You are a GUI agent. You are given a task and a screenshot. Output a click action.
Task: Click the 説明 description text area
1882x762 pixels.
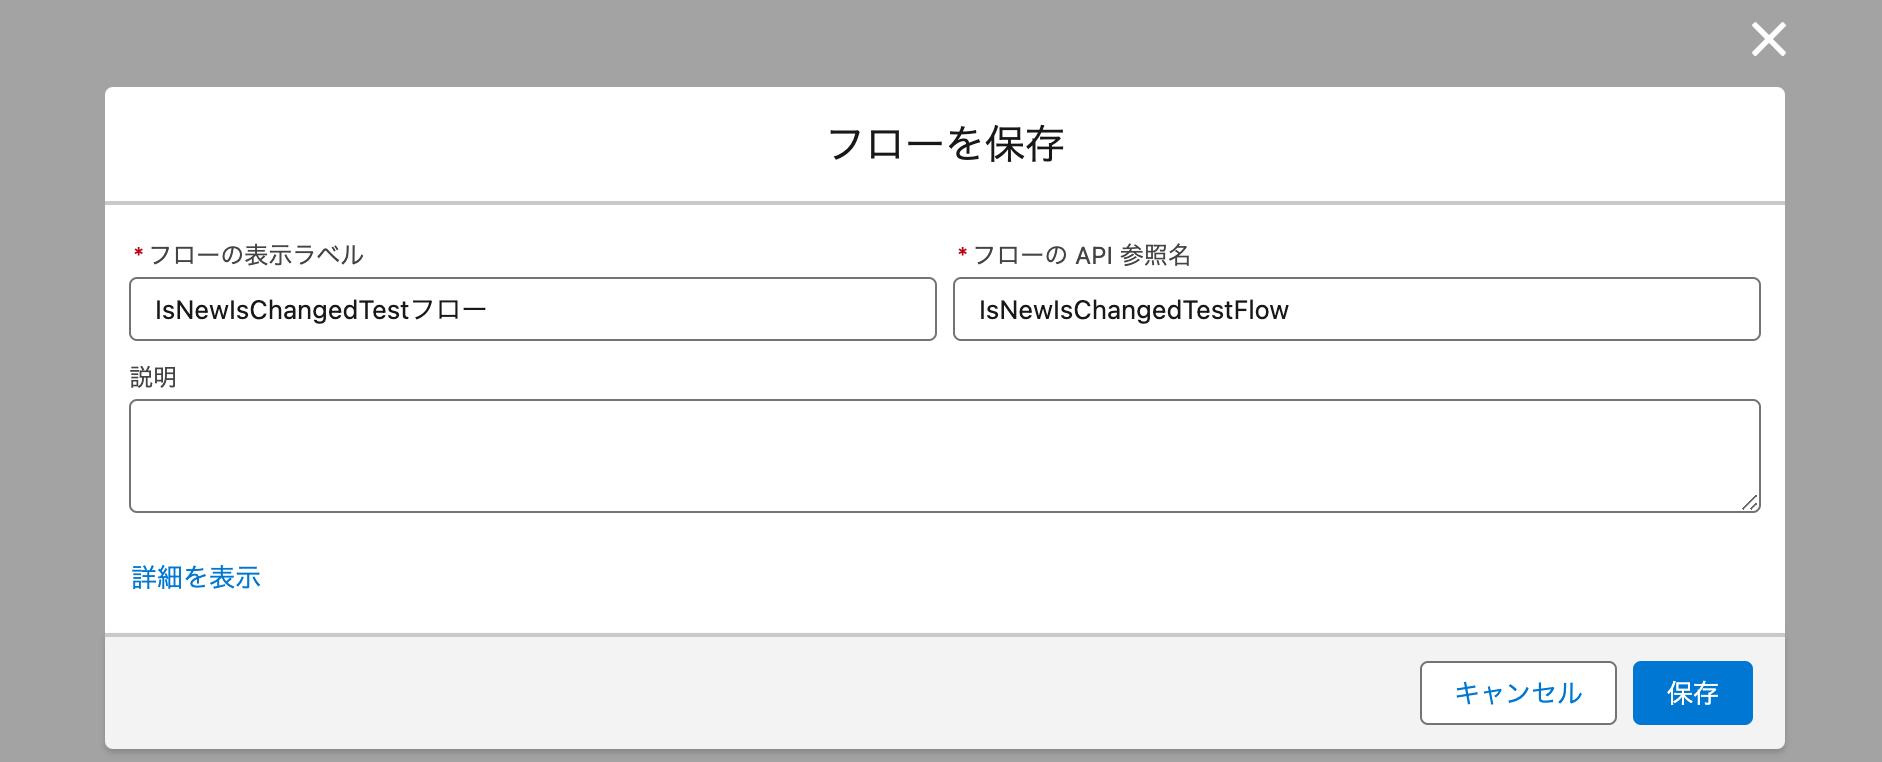tap(945, 456)
